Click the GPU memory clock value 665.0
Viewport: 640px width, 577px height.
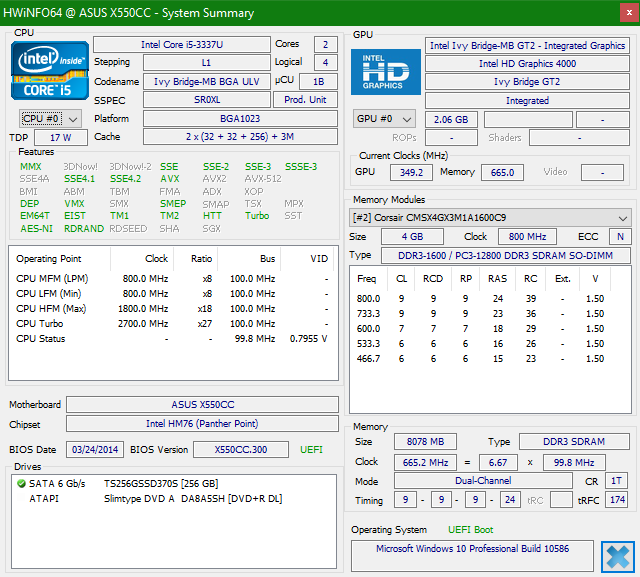[x=502, y=173]
